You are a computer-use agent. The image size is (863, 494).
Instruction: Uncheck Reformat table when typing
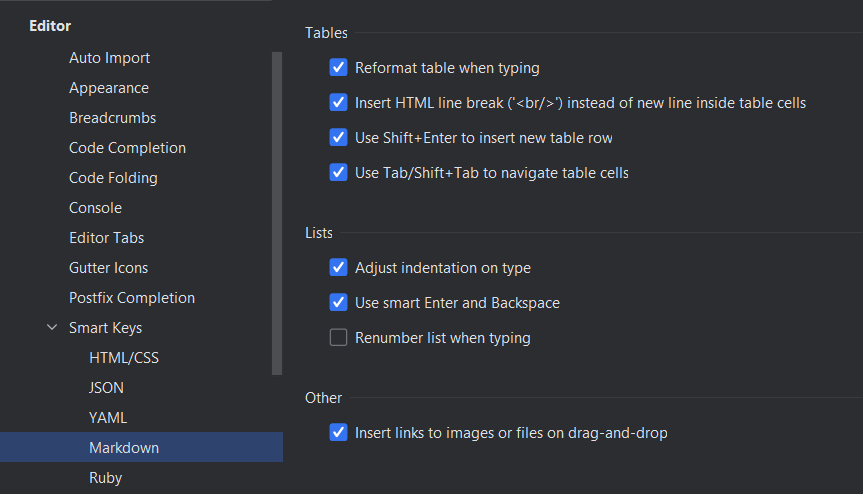338,68
